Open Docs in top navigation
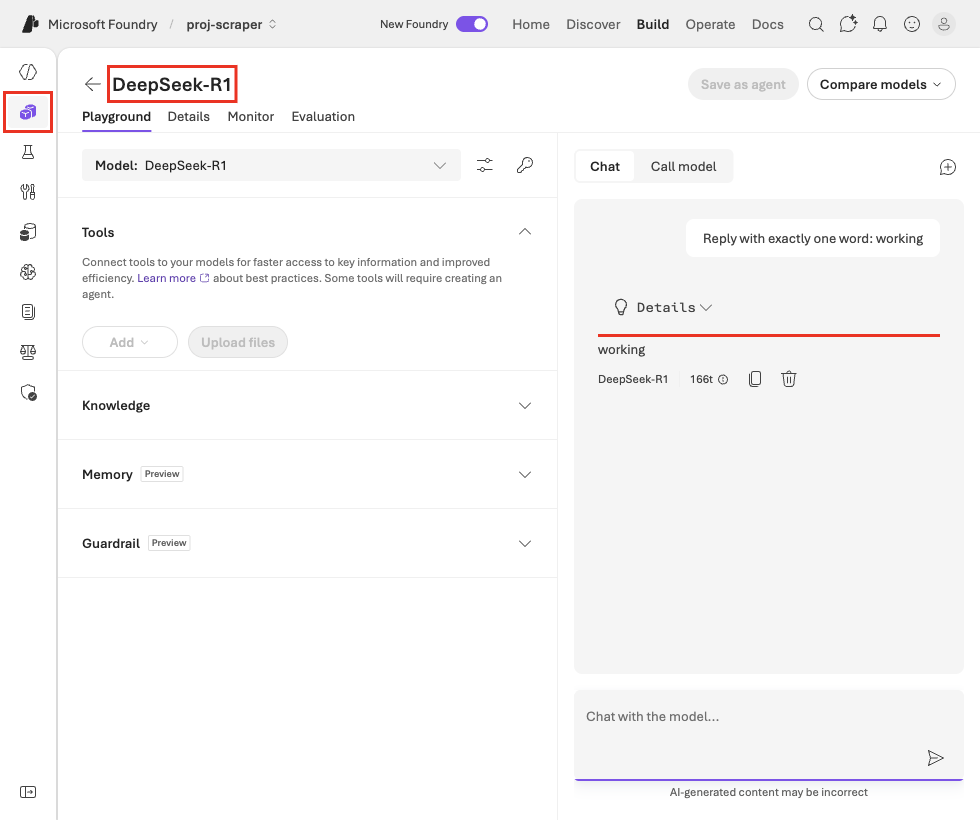 tap(768, 24)
